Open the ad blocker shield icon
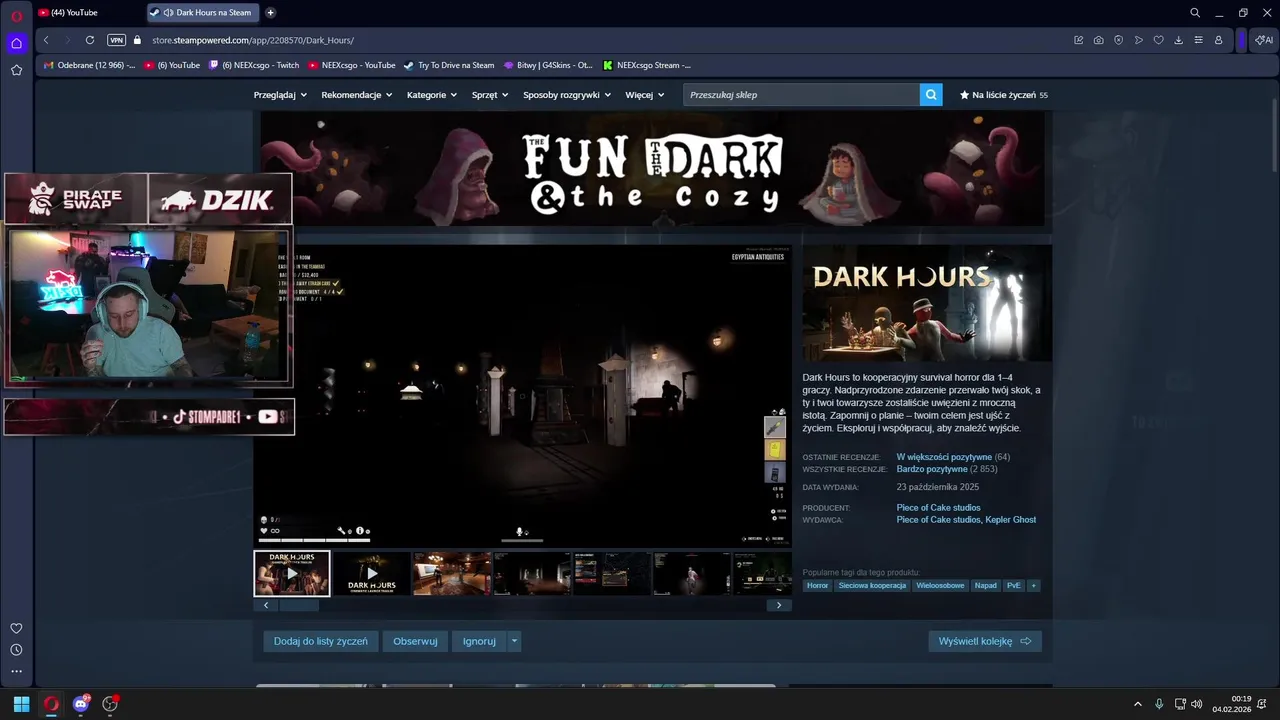The image size is (1280, 720). tap(1119, 40)
